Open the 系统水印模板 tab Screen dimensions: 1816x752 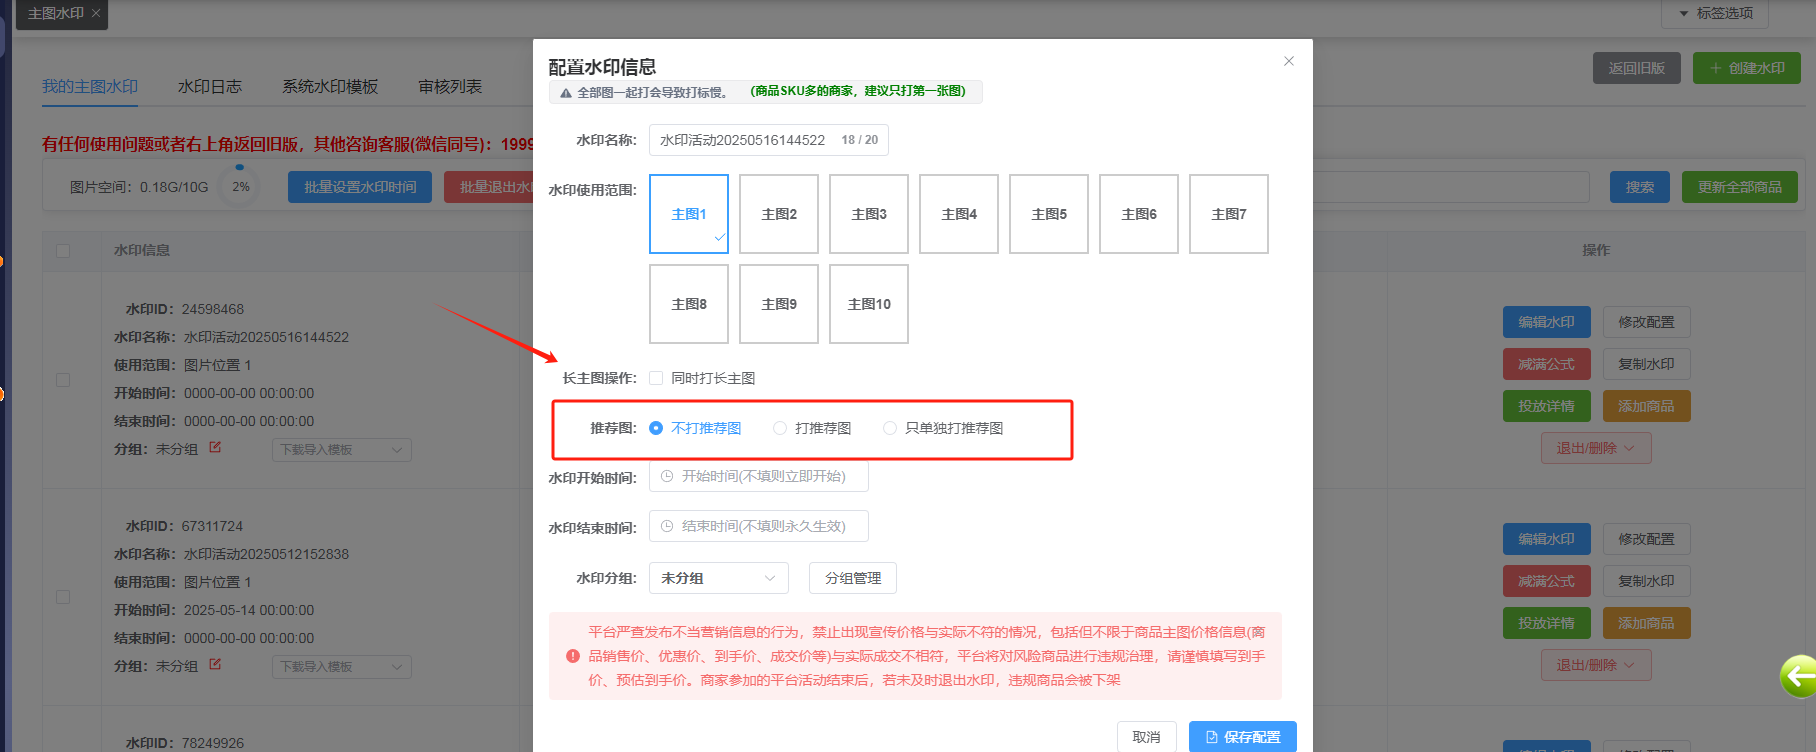pos(330,87)
